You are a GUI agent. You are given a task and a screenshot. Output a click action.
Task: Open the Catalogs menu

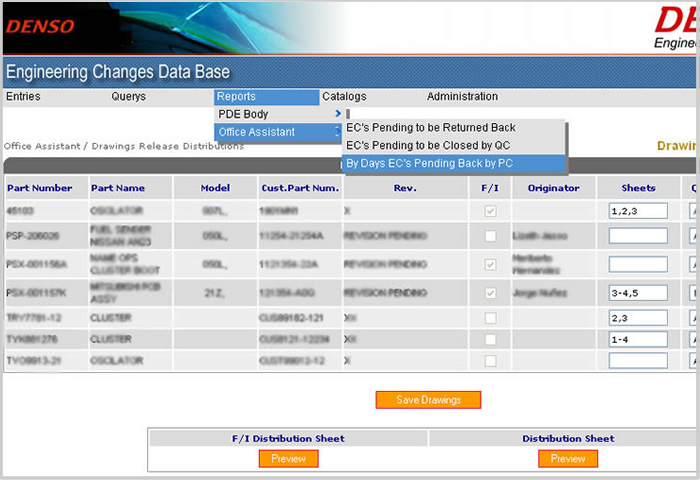344,97
